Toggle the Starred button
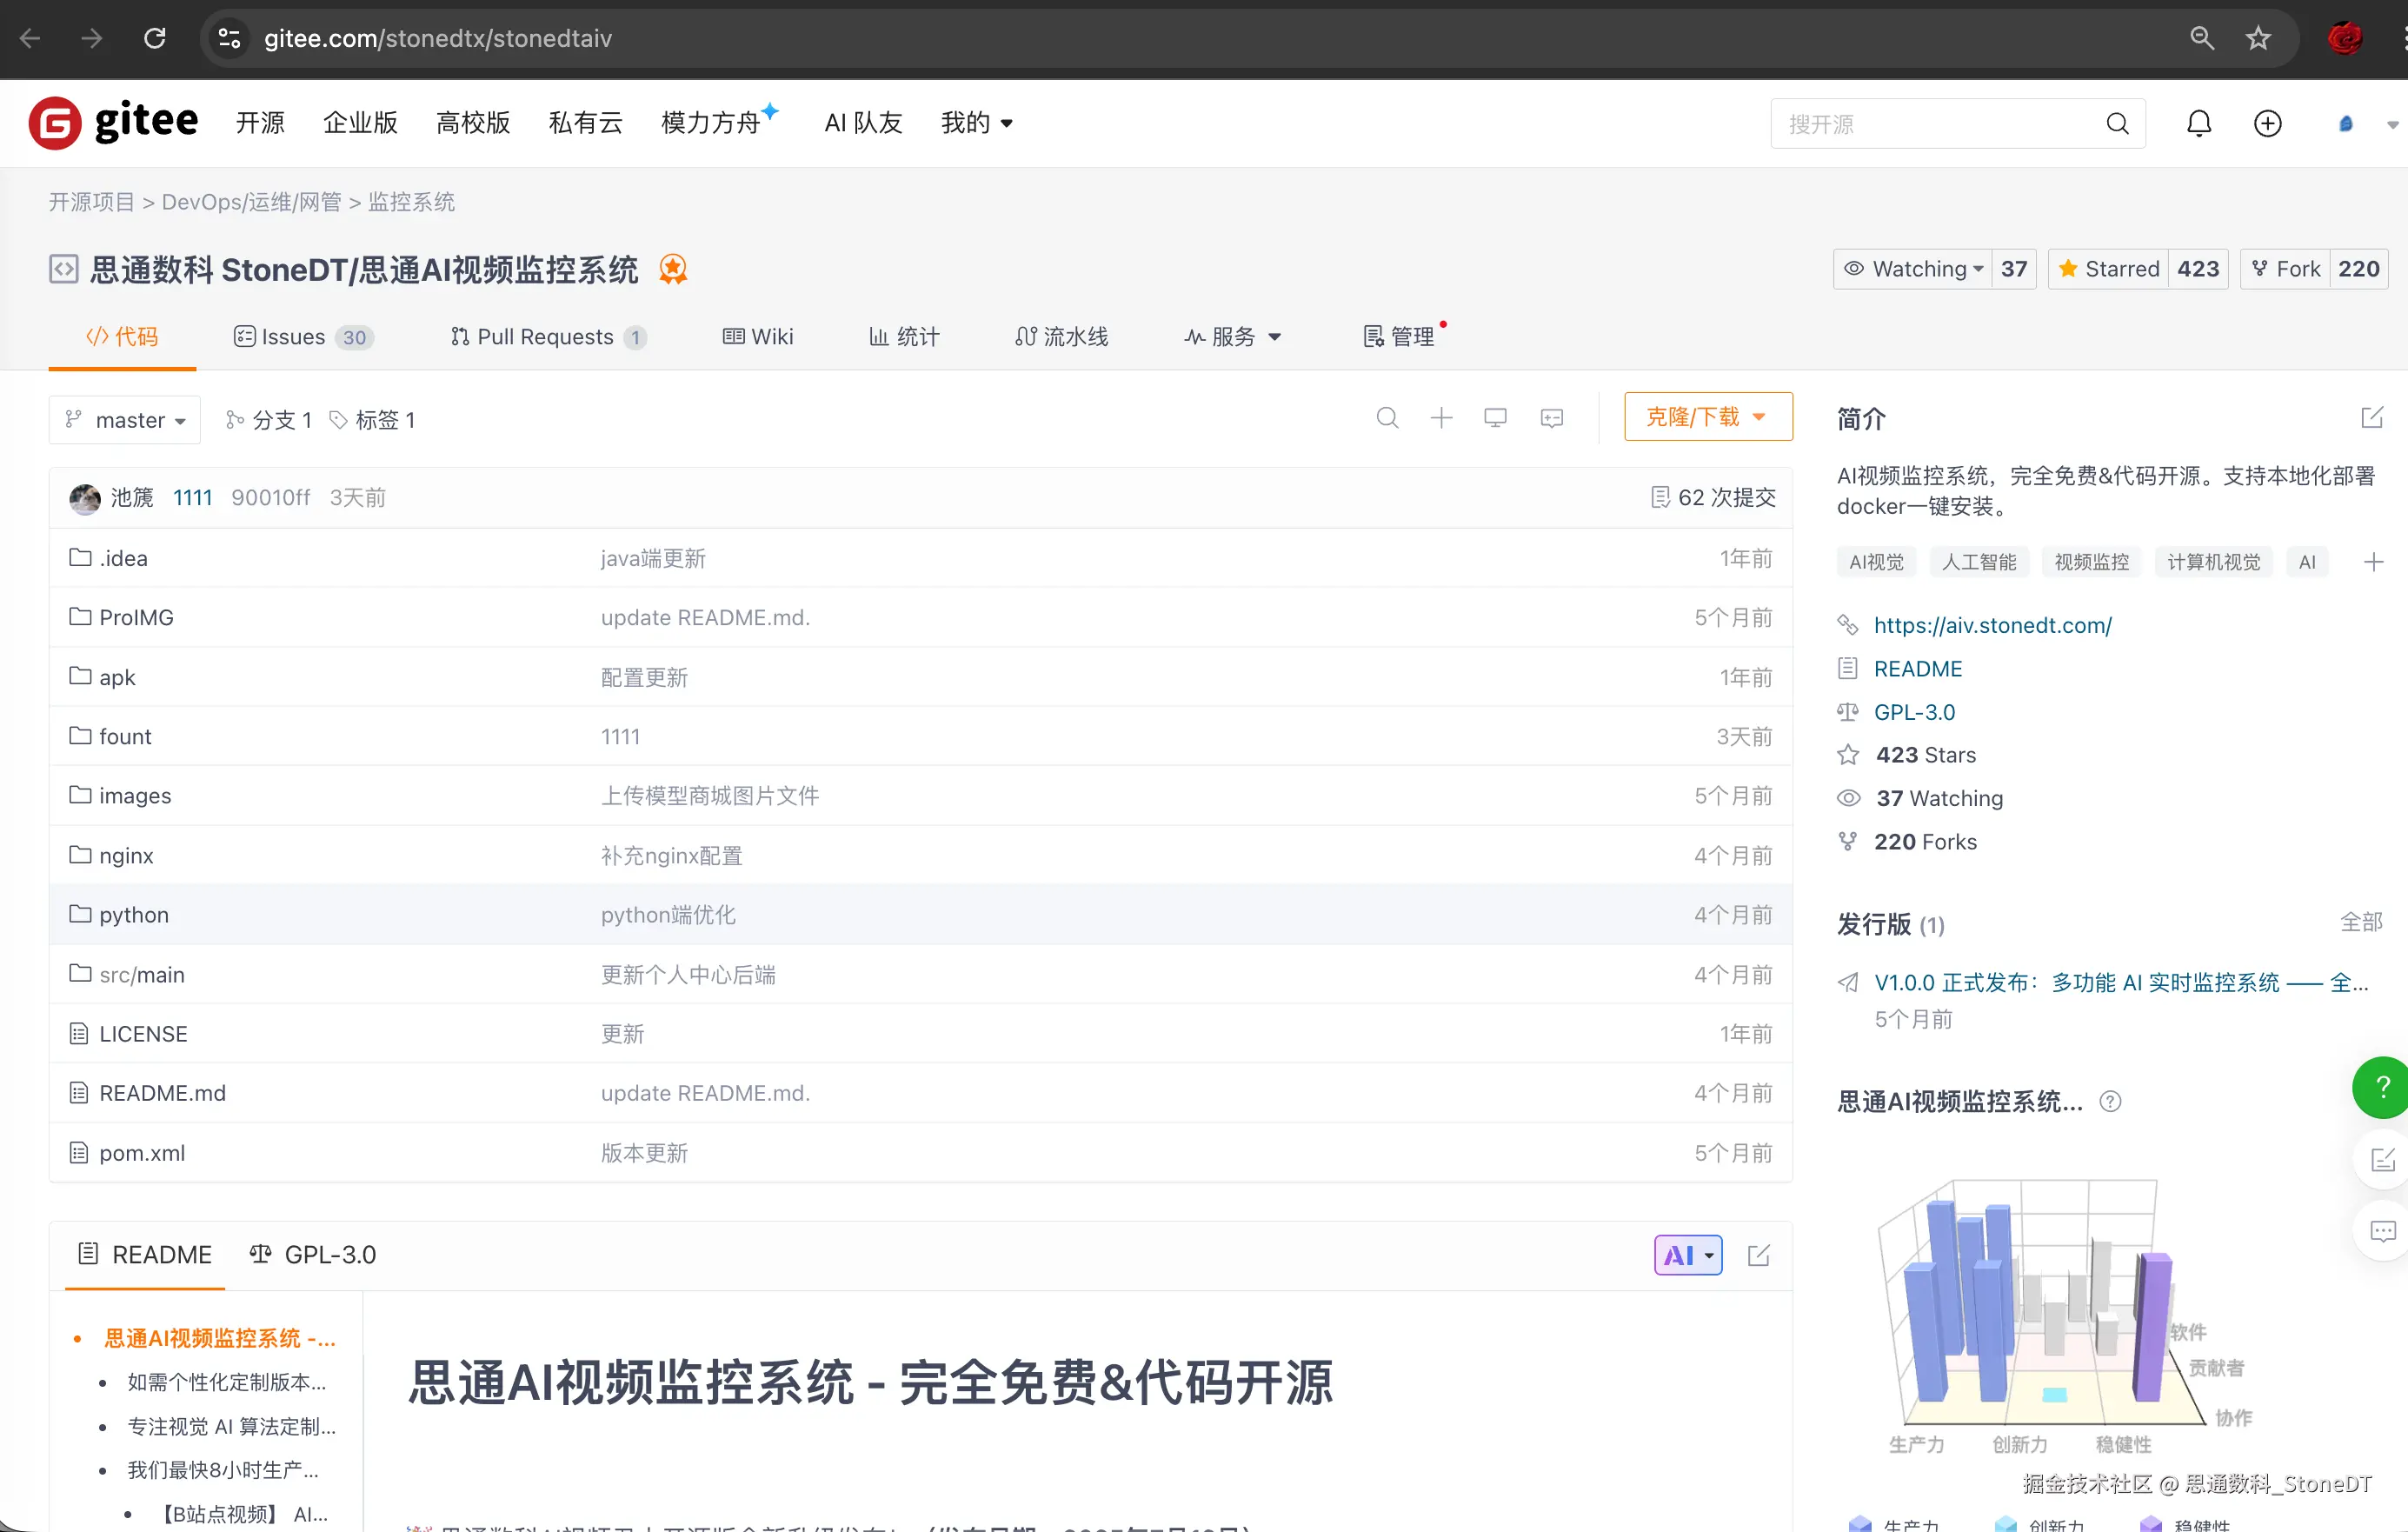 (x=2108, y=269)
